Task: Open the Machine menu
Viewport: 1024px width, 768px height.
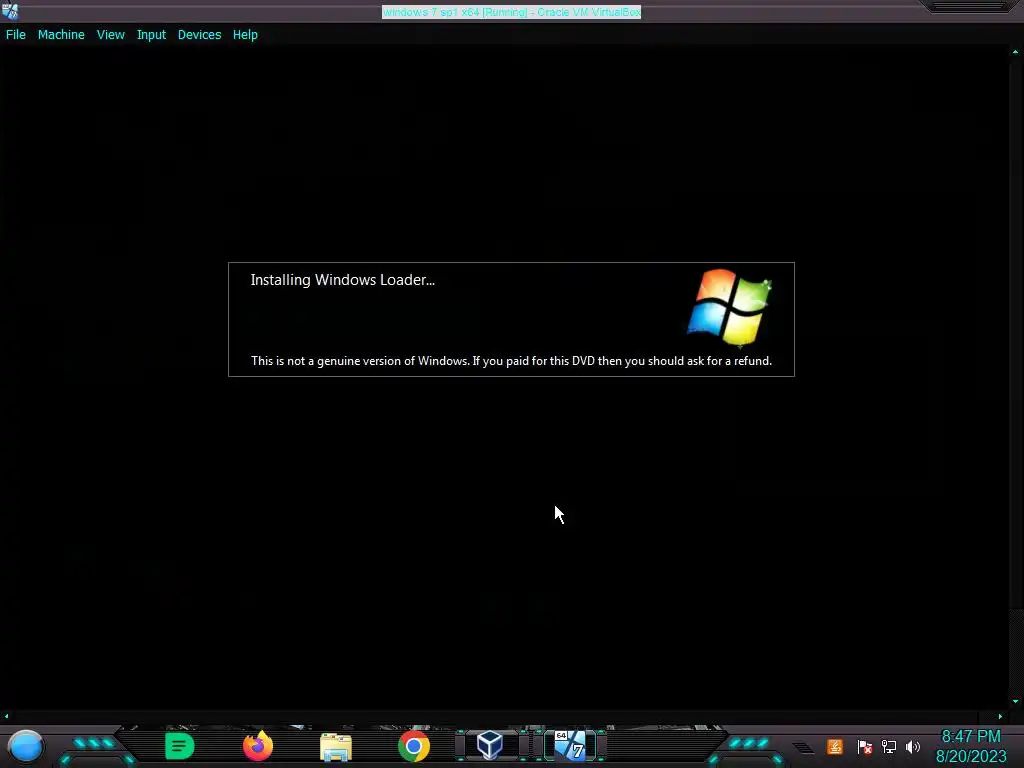Action: coord(61,35)
